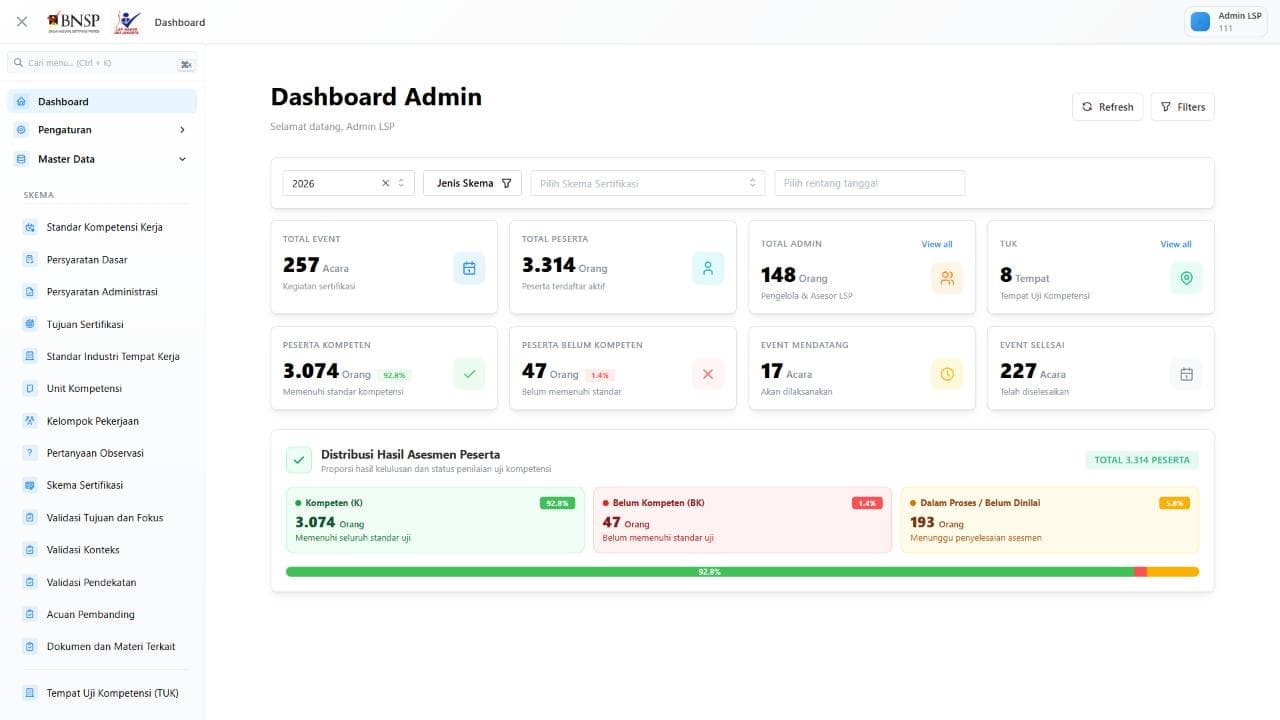Click the Standar Kompetensi Kerja icon

pos(29,227)
